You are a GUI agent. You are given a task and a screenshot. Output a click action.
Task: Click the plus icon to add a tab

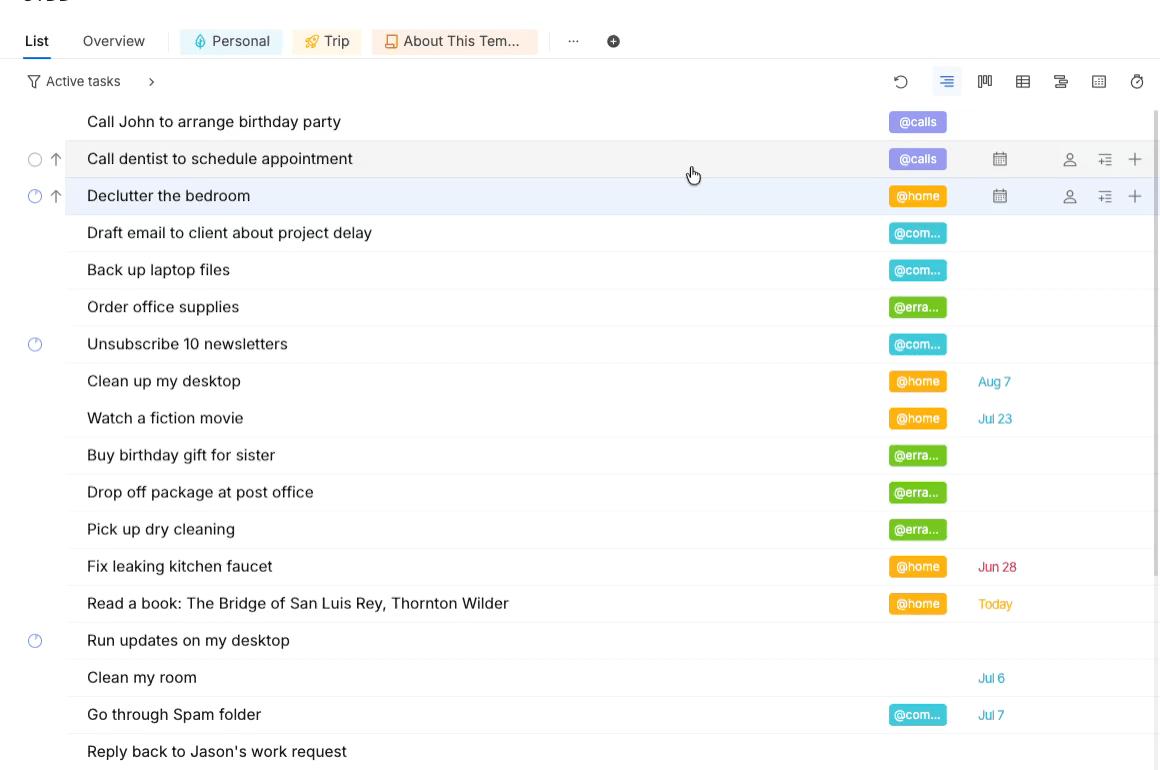pos(613,41)
